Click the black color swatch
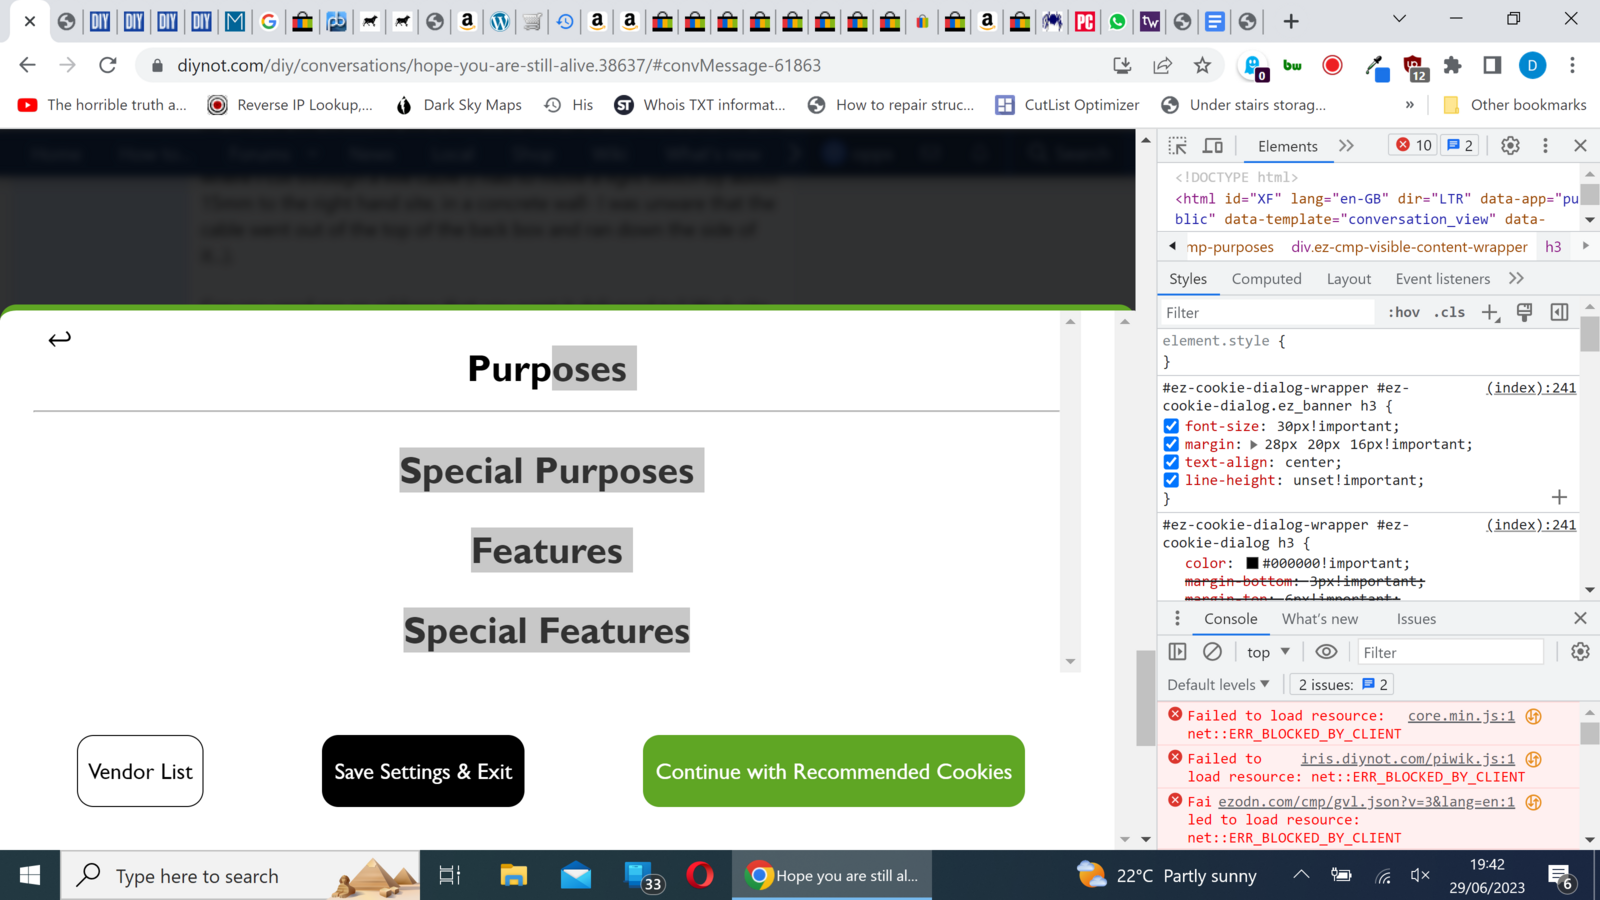This screenshot has height=900, width=1600. (1252, 563)
